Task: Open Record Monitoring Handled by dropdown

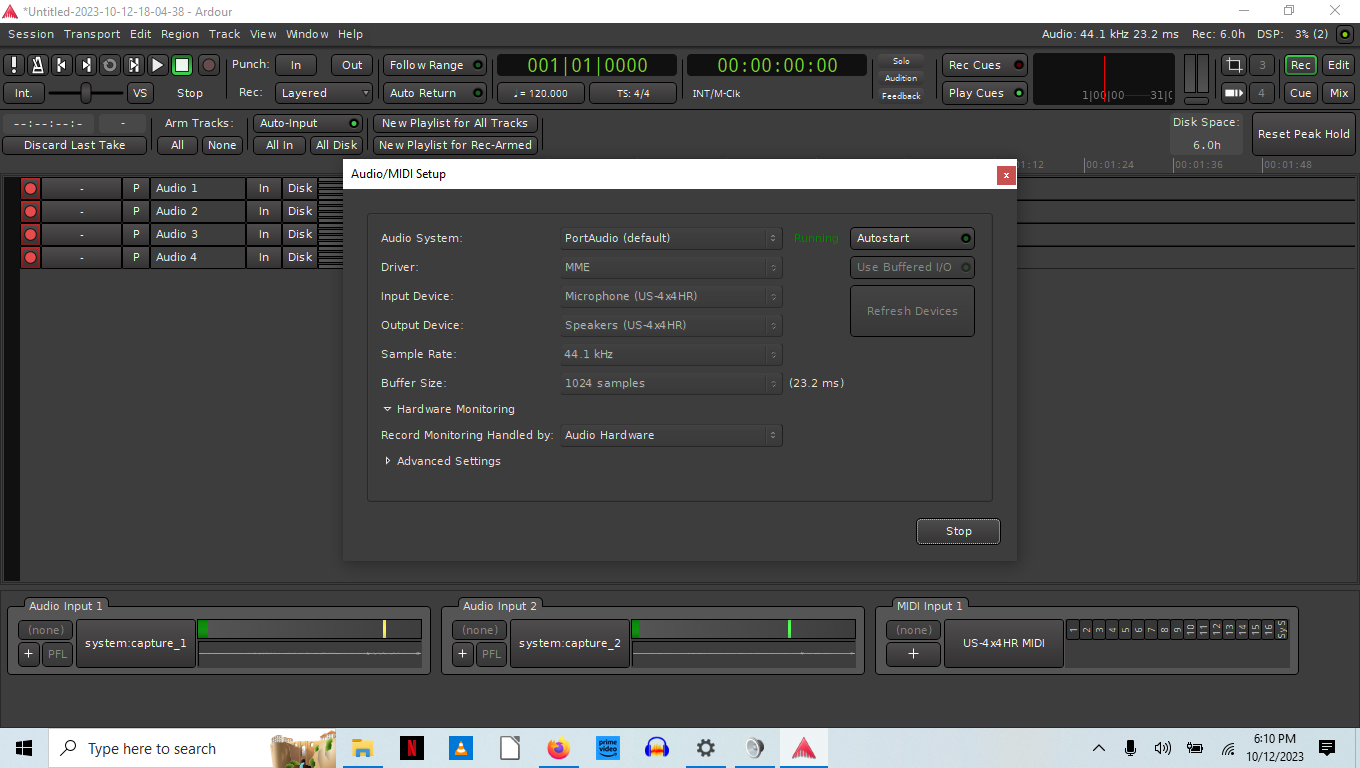Action: pyautogui.click(x=670, y=435)
